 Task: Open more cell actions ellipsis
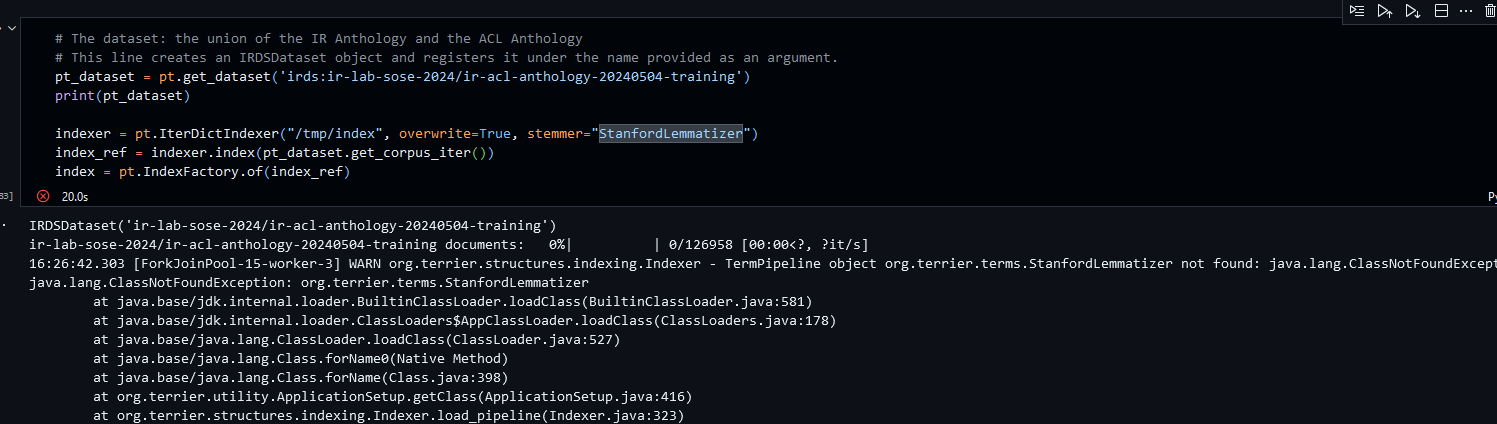tap(1467, 10)
